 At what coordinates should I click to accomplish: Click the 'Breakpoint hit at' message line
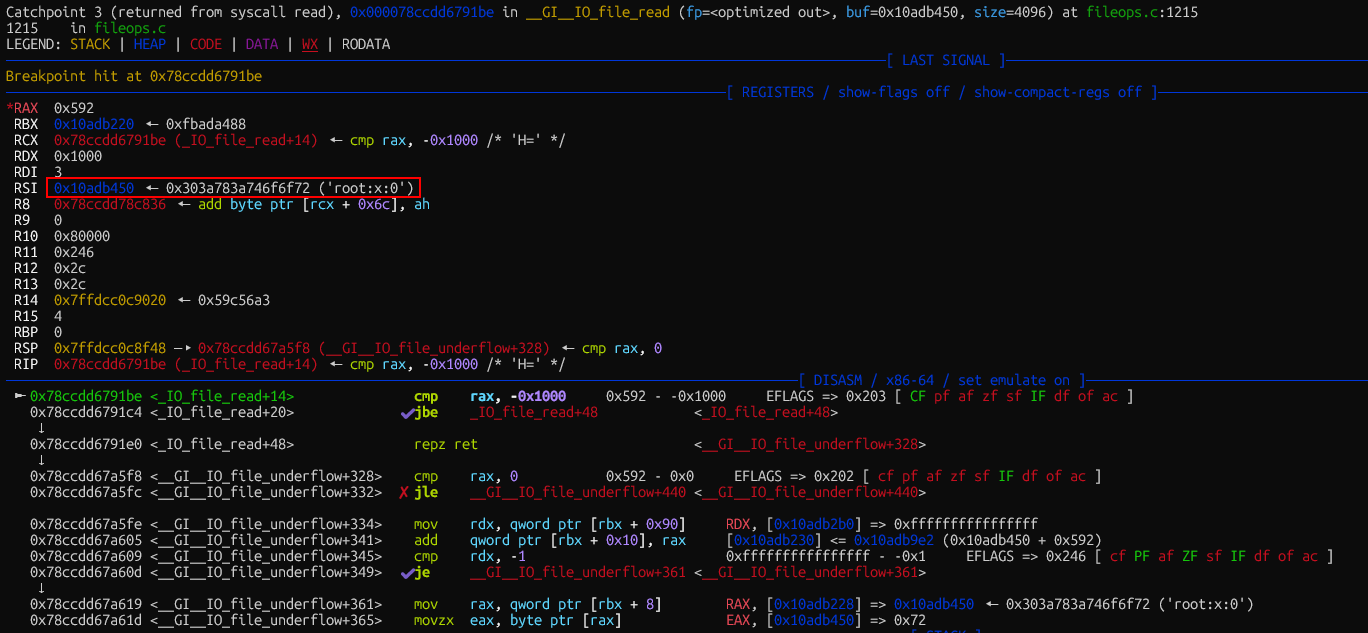[134, 76]
